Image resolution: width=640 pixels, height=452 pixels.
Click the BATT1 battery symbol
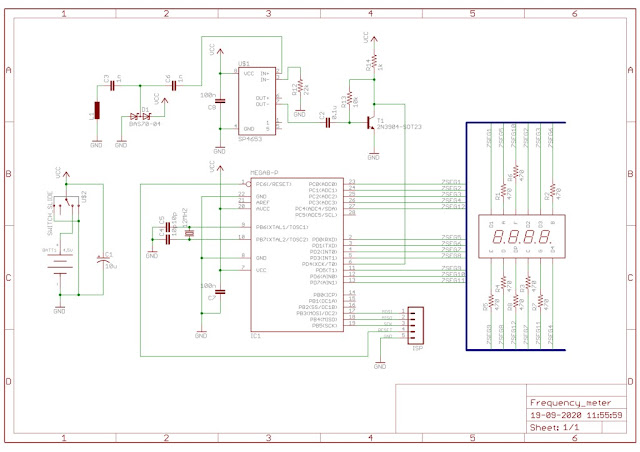pos(60,264)
